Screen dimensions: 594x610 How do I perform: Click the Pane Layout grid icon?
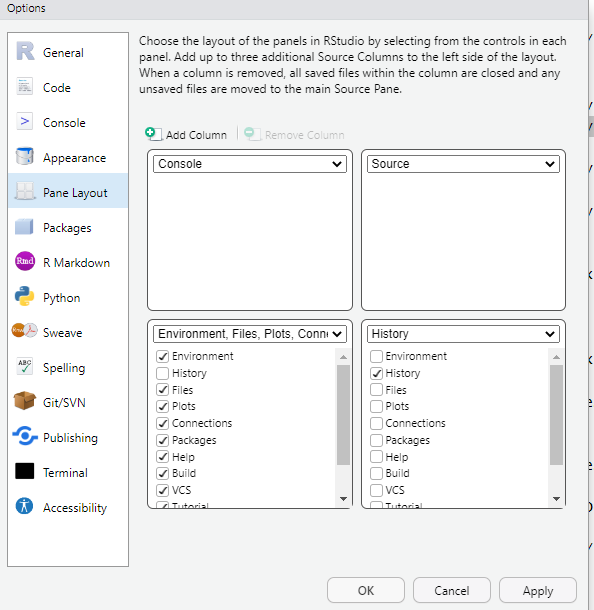coord(25,191)
